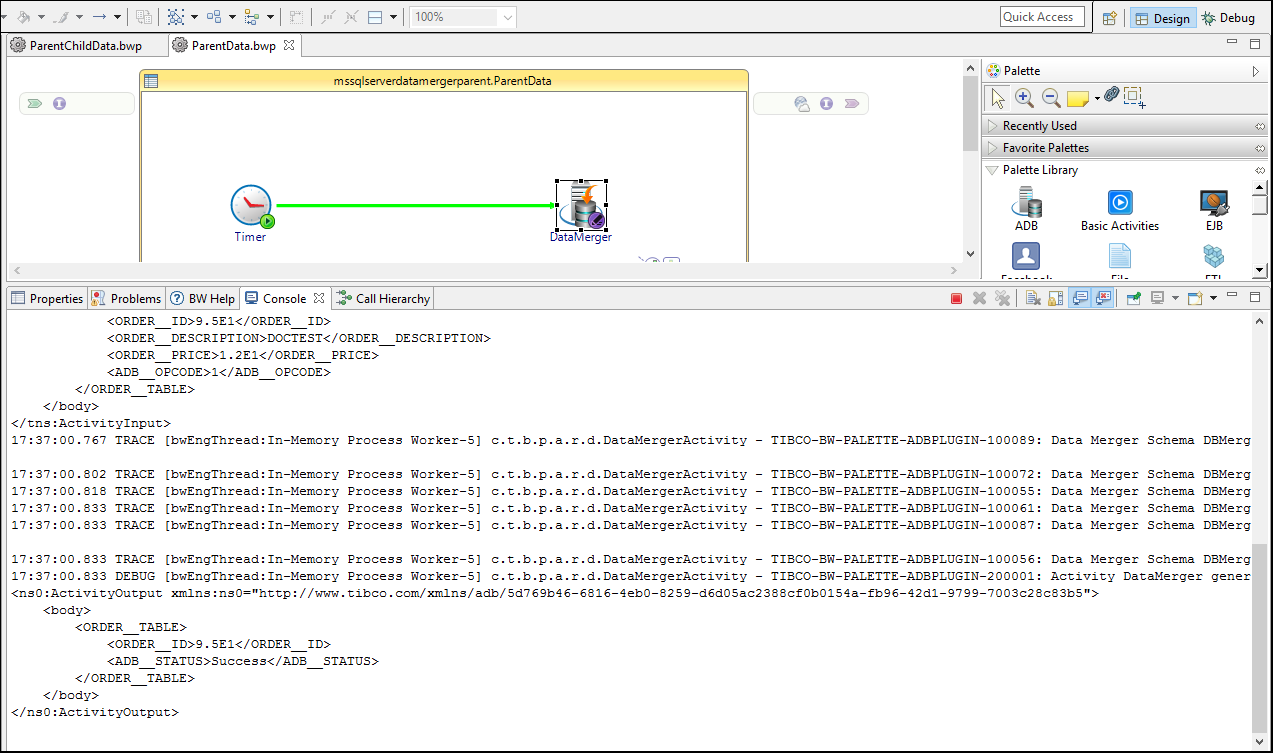This screenshot has width=1273, height=753.
Task: Open the ADB palette icon
Action: (x=1026, y=203)
